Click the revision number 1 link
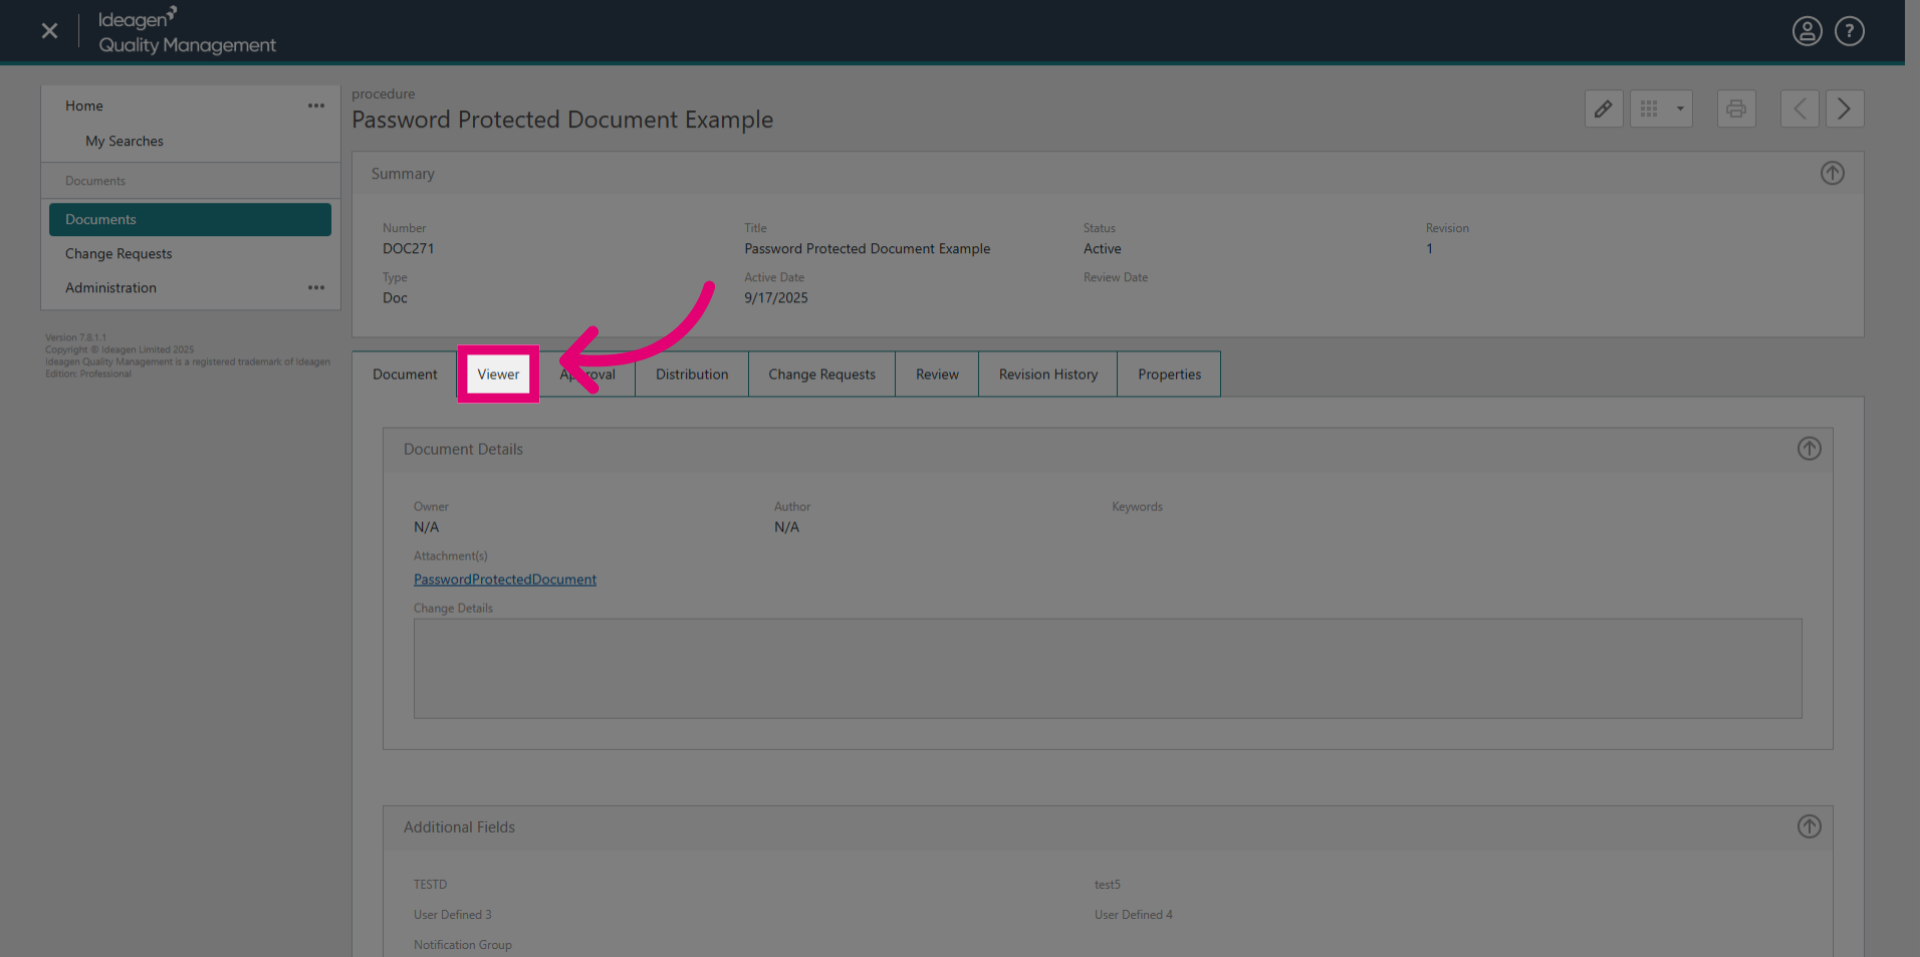Image resolution: width=1920 pixels, height=957 pixels. 1429,249
